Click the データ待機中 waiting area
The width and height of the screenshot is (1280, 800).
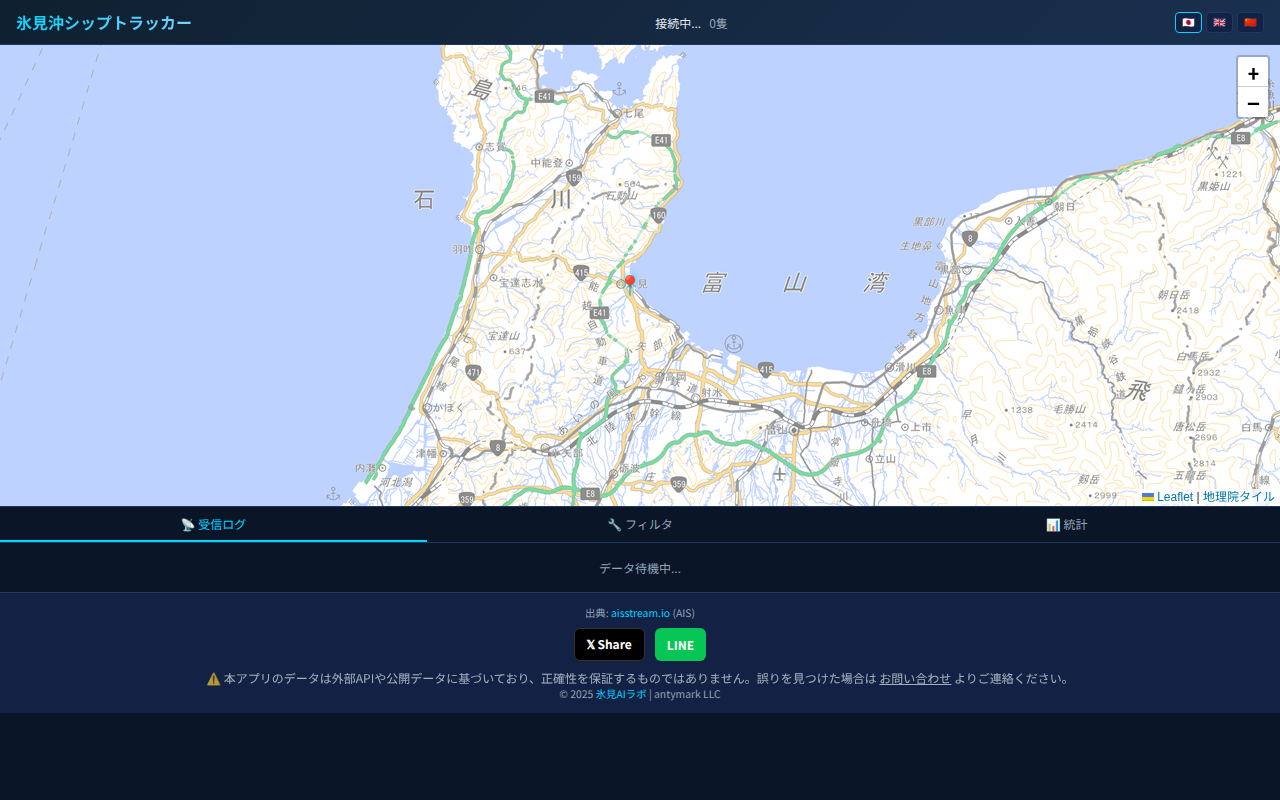click(640, 567)
